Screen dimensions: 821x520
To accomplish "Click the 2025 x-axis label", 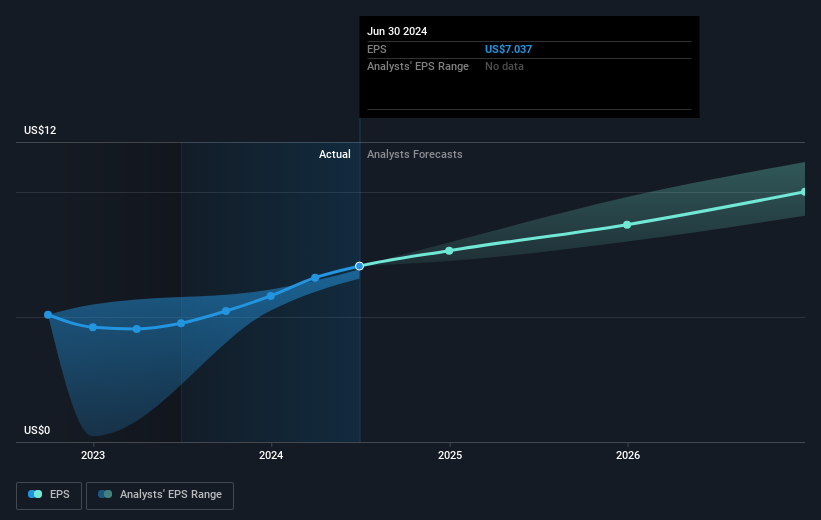I will (x=450, y=456).
